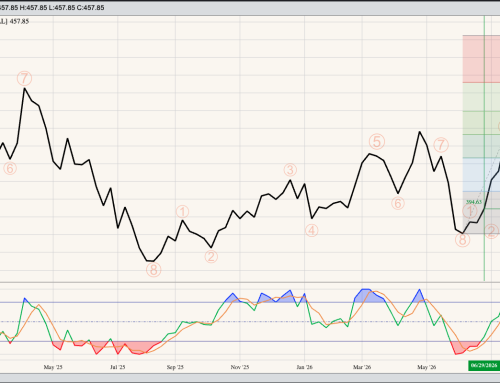500x383 pixels.
Task: Select wave marker 8 below the August 2025 low
Action: [154, 270]
